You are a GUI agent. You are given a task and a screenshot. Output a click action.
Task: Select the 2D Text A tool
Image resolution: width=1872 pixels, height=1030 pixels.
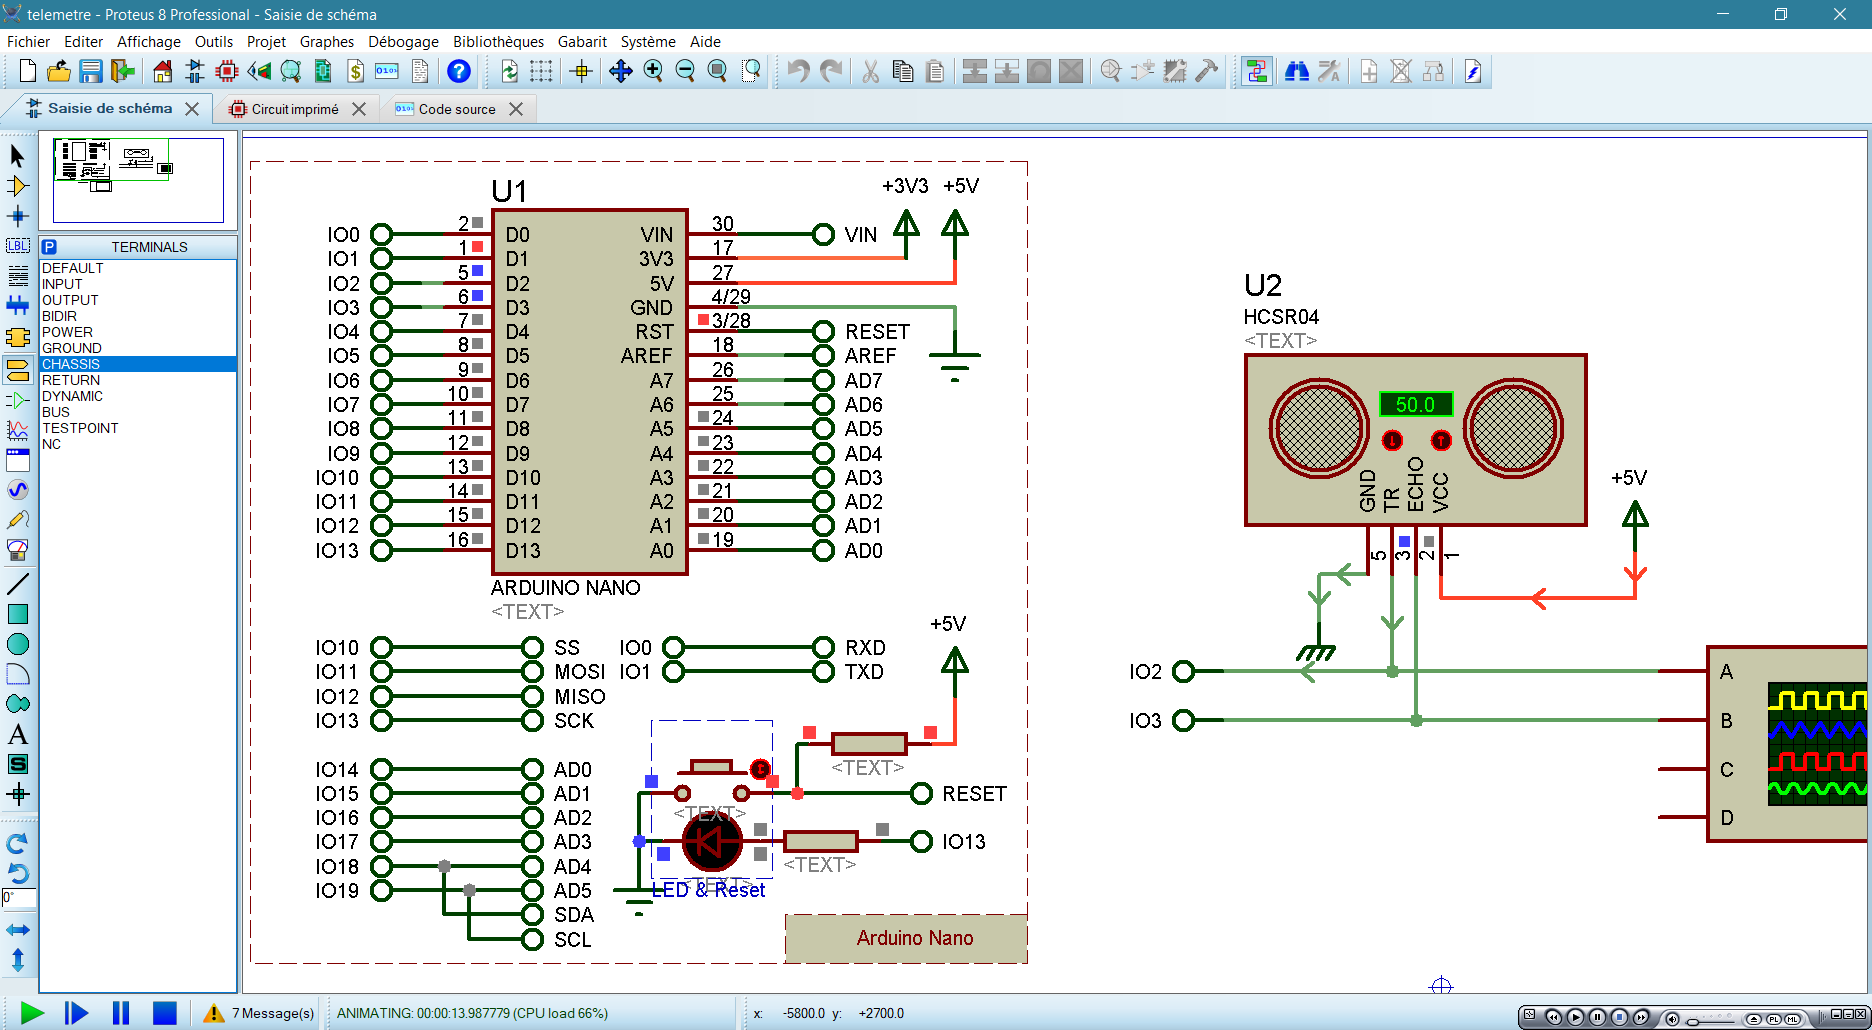(x=17, y=734)
